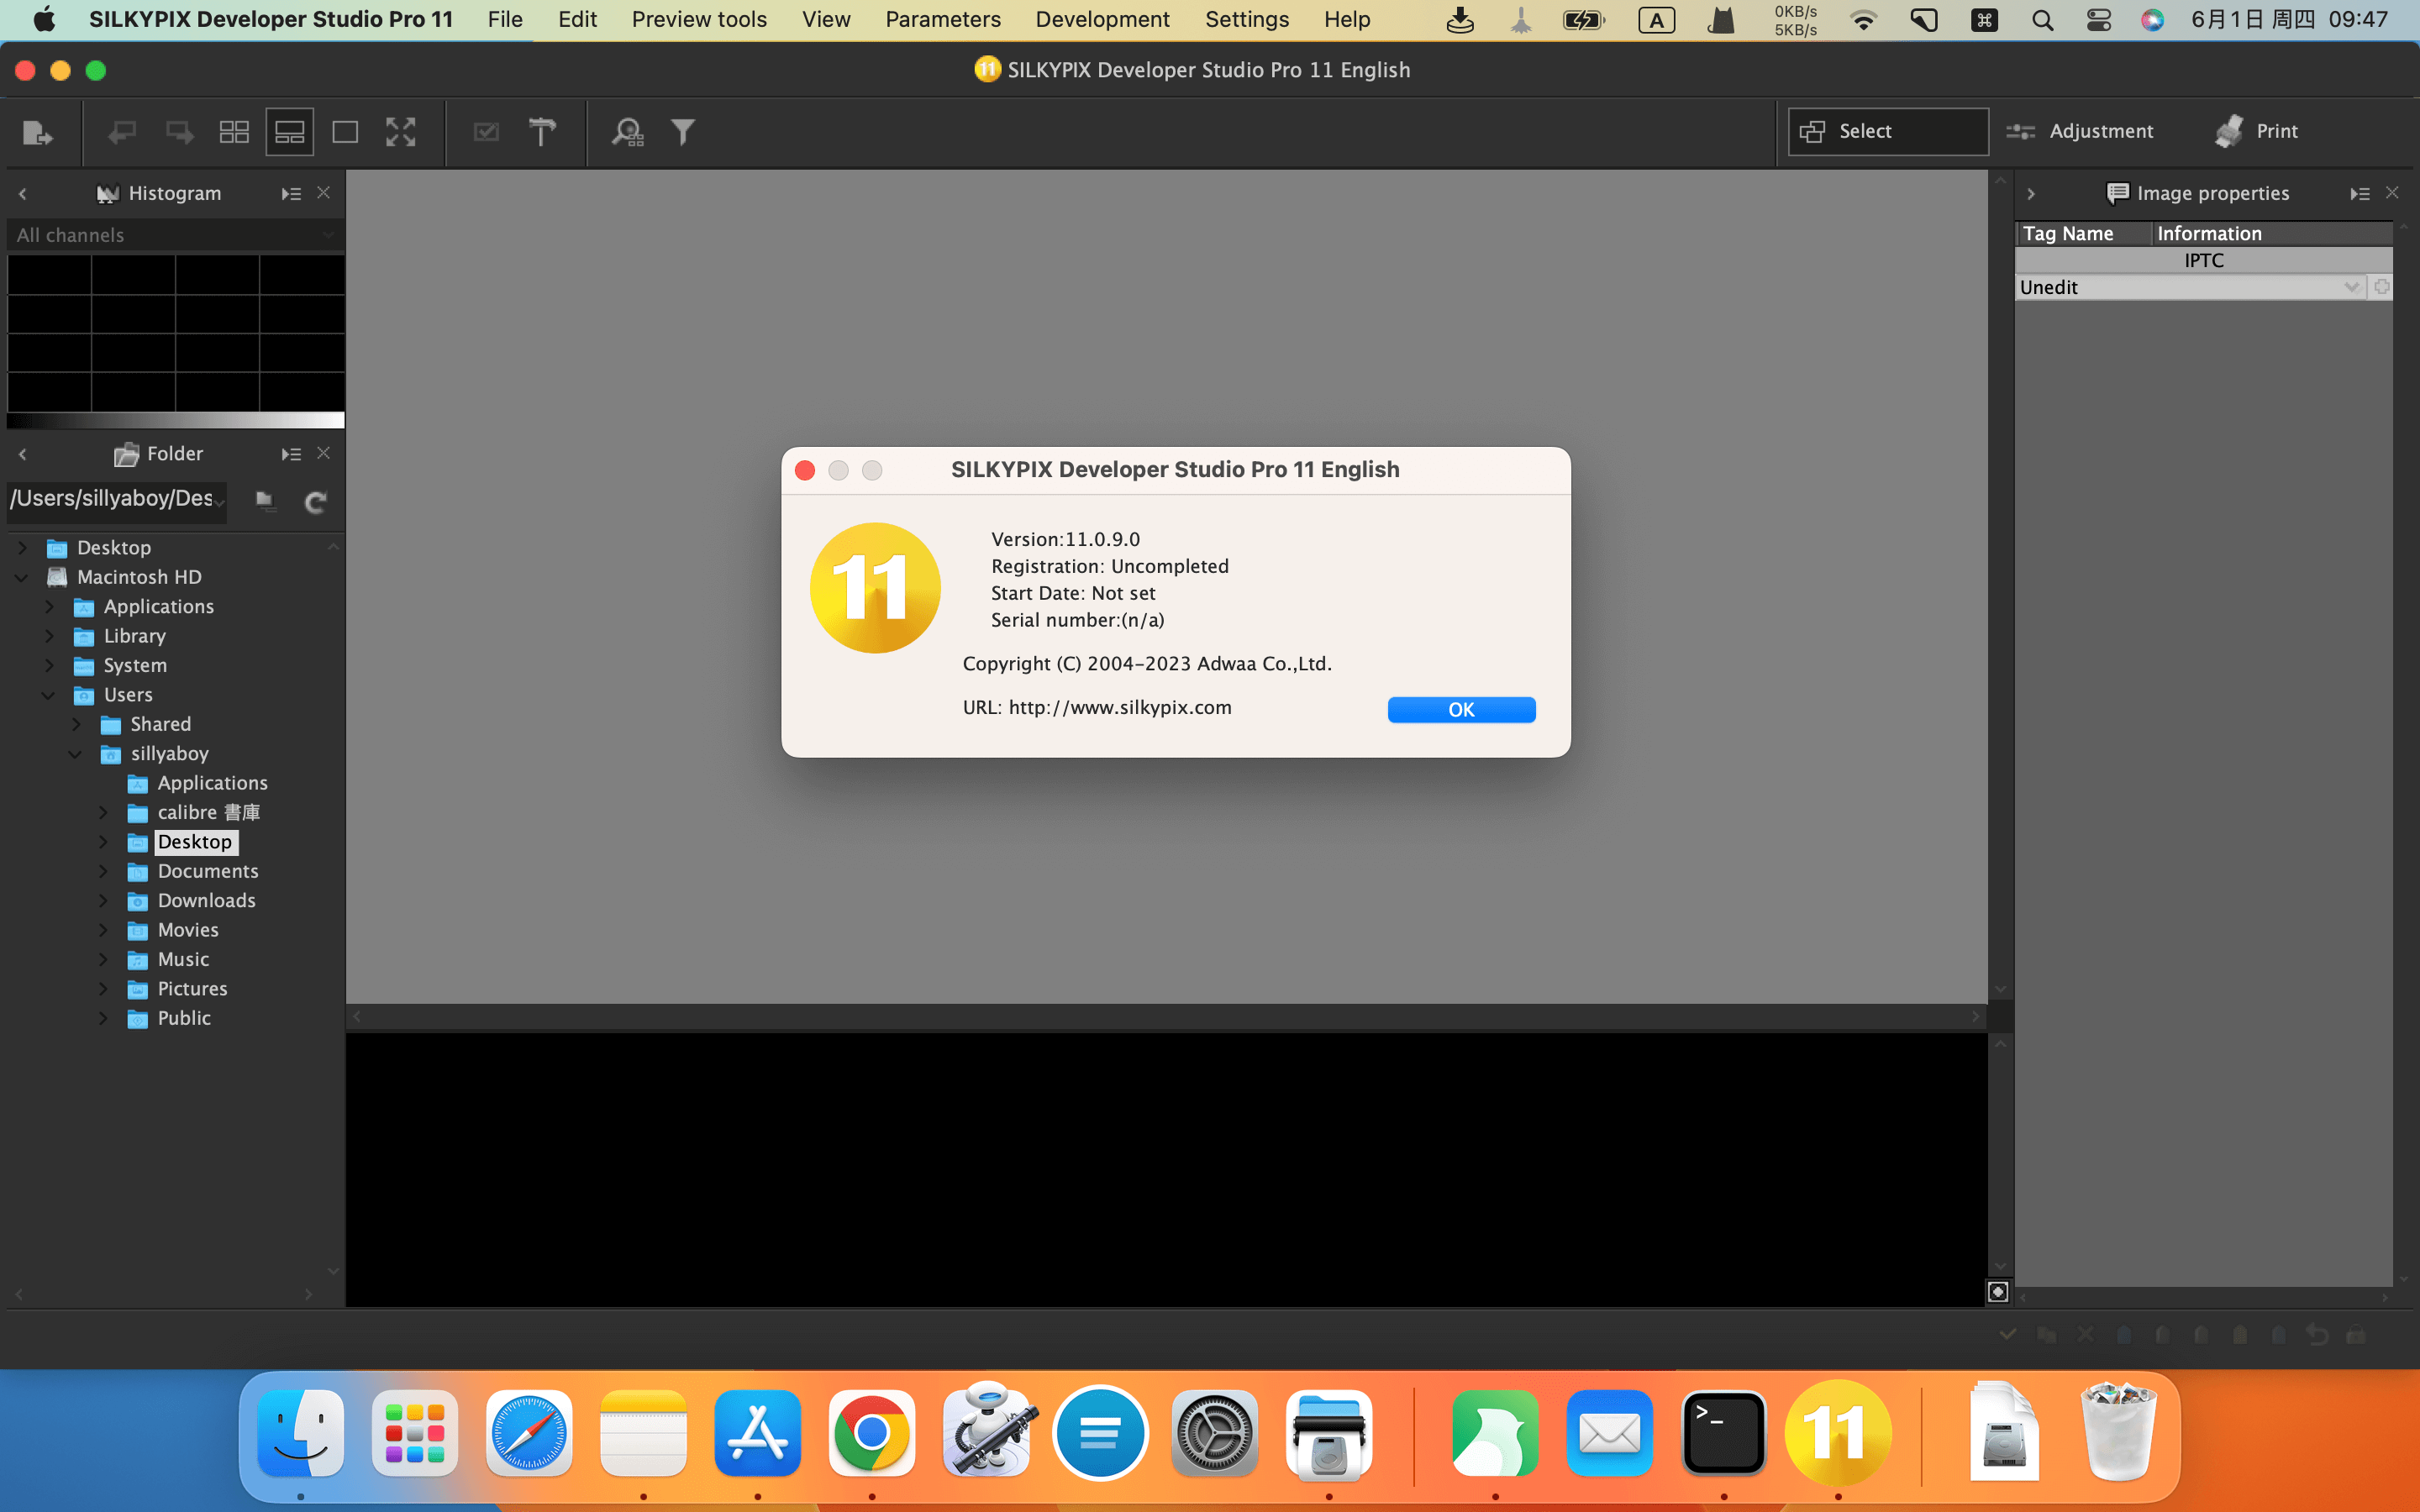The image size is (2420, 1512).
Task: Expand the Downloads folder node
Action: tap(102, 901)
